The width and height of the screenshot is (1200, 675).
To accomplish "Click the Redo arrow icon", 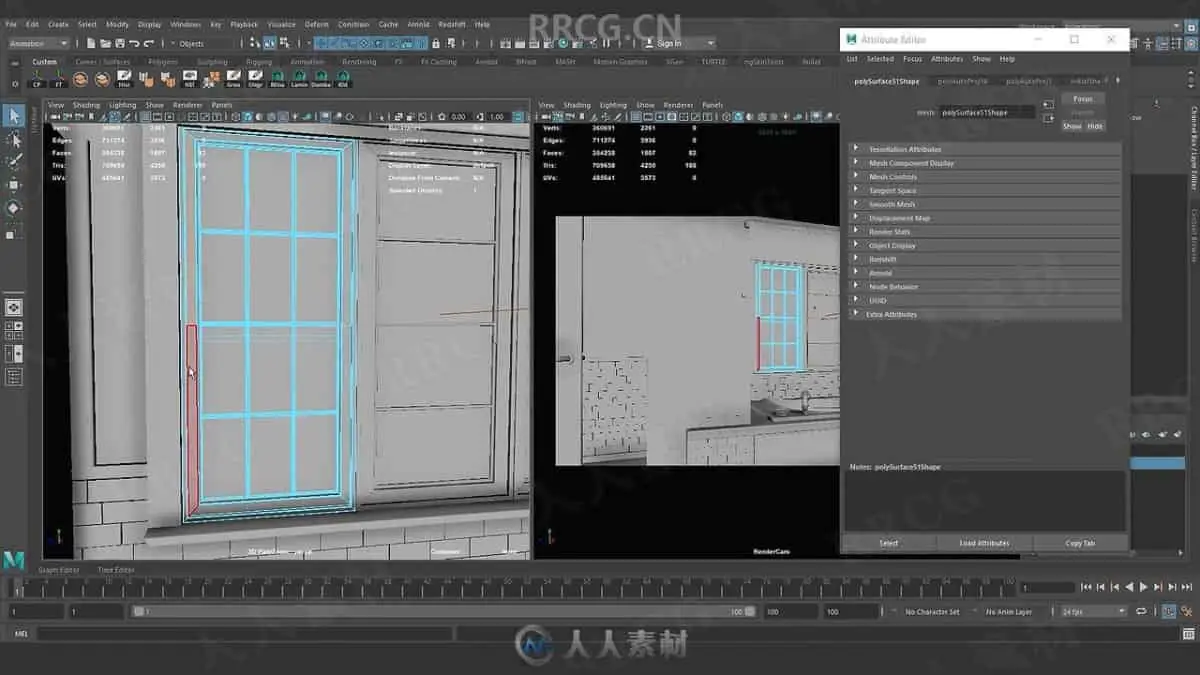I will [x=148, y=43].
